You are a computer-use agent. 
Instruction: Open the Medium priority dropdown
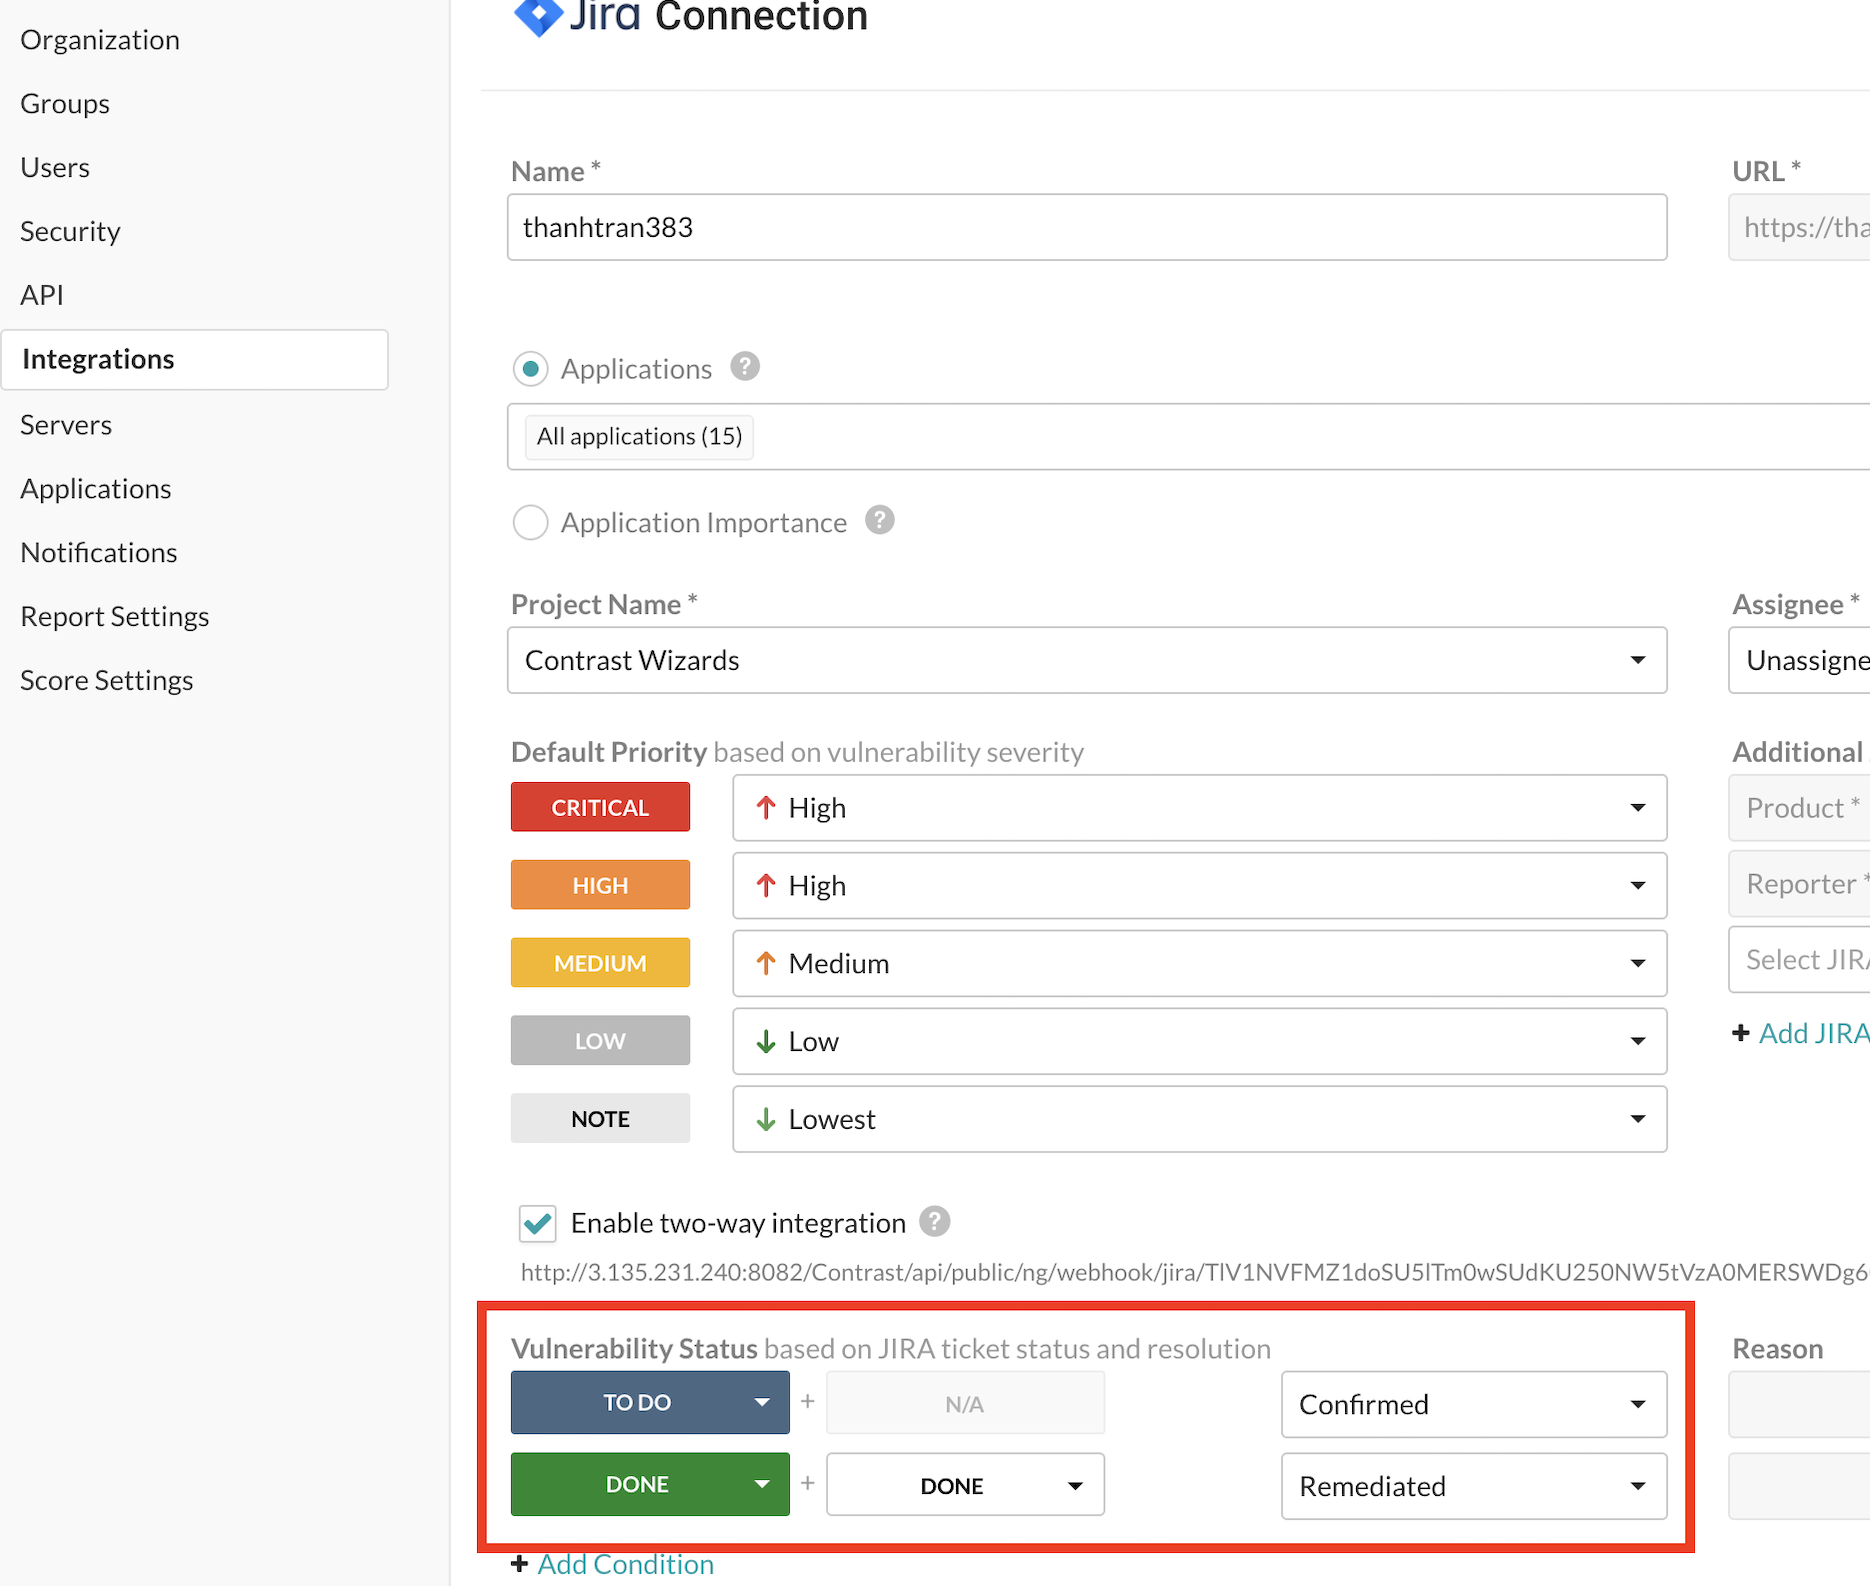[x=1199, y=963]
